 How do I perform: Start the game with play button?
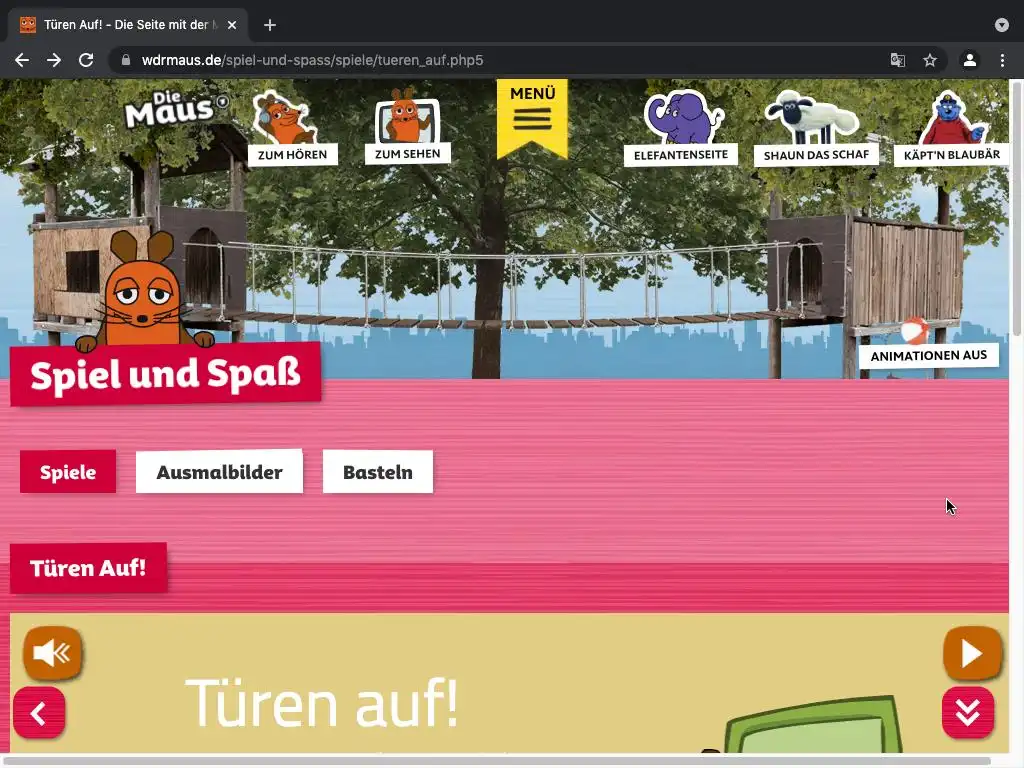(x=972, y=652)
